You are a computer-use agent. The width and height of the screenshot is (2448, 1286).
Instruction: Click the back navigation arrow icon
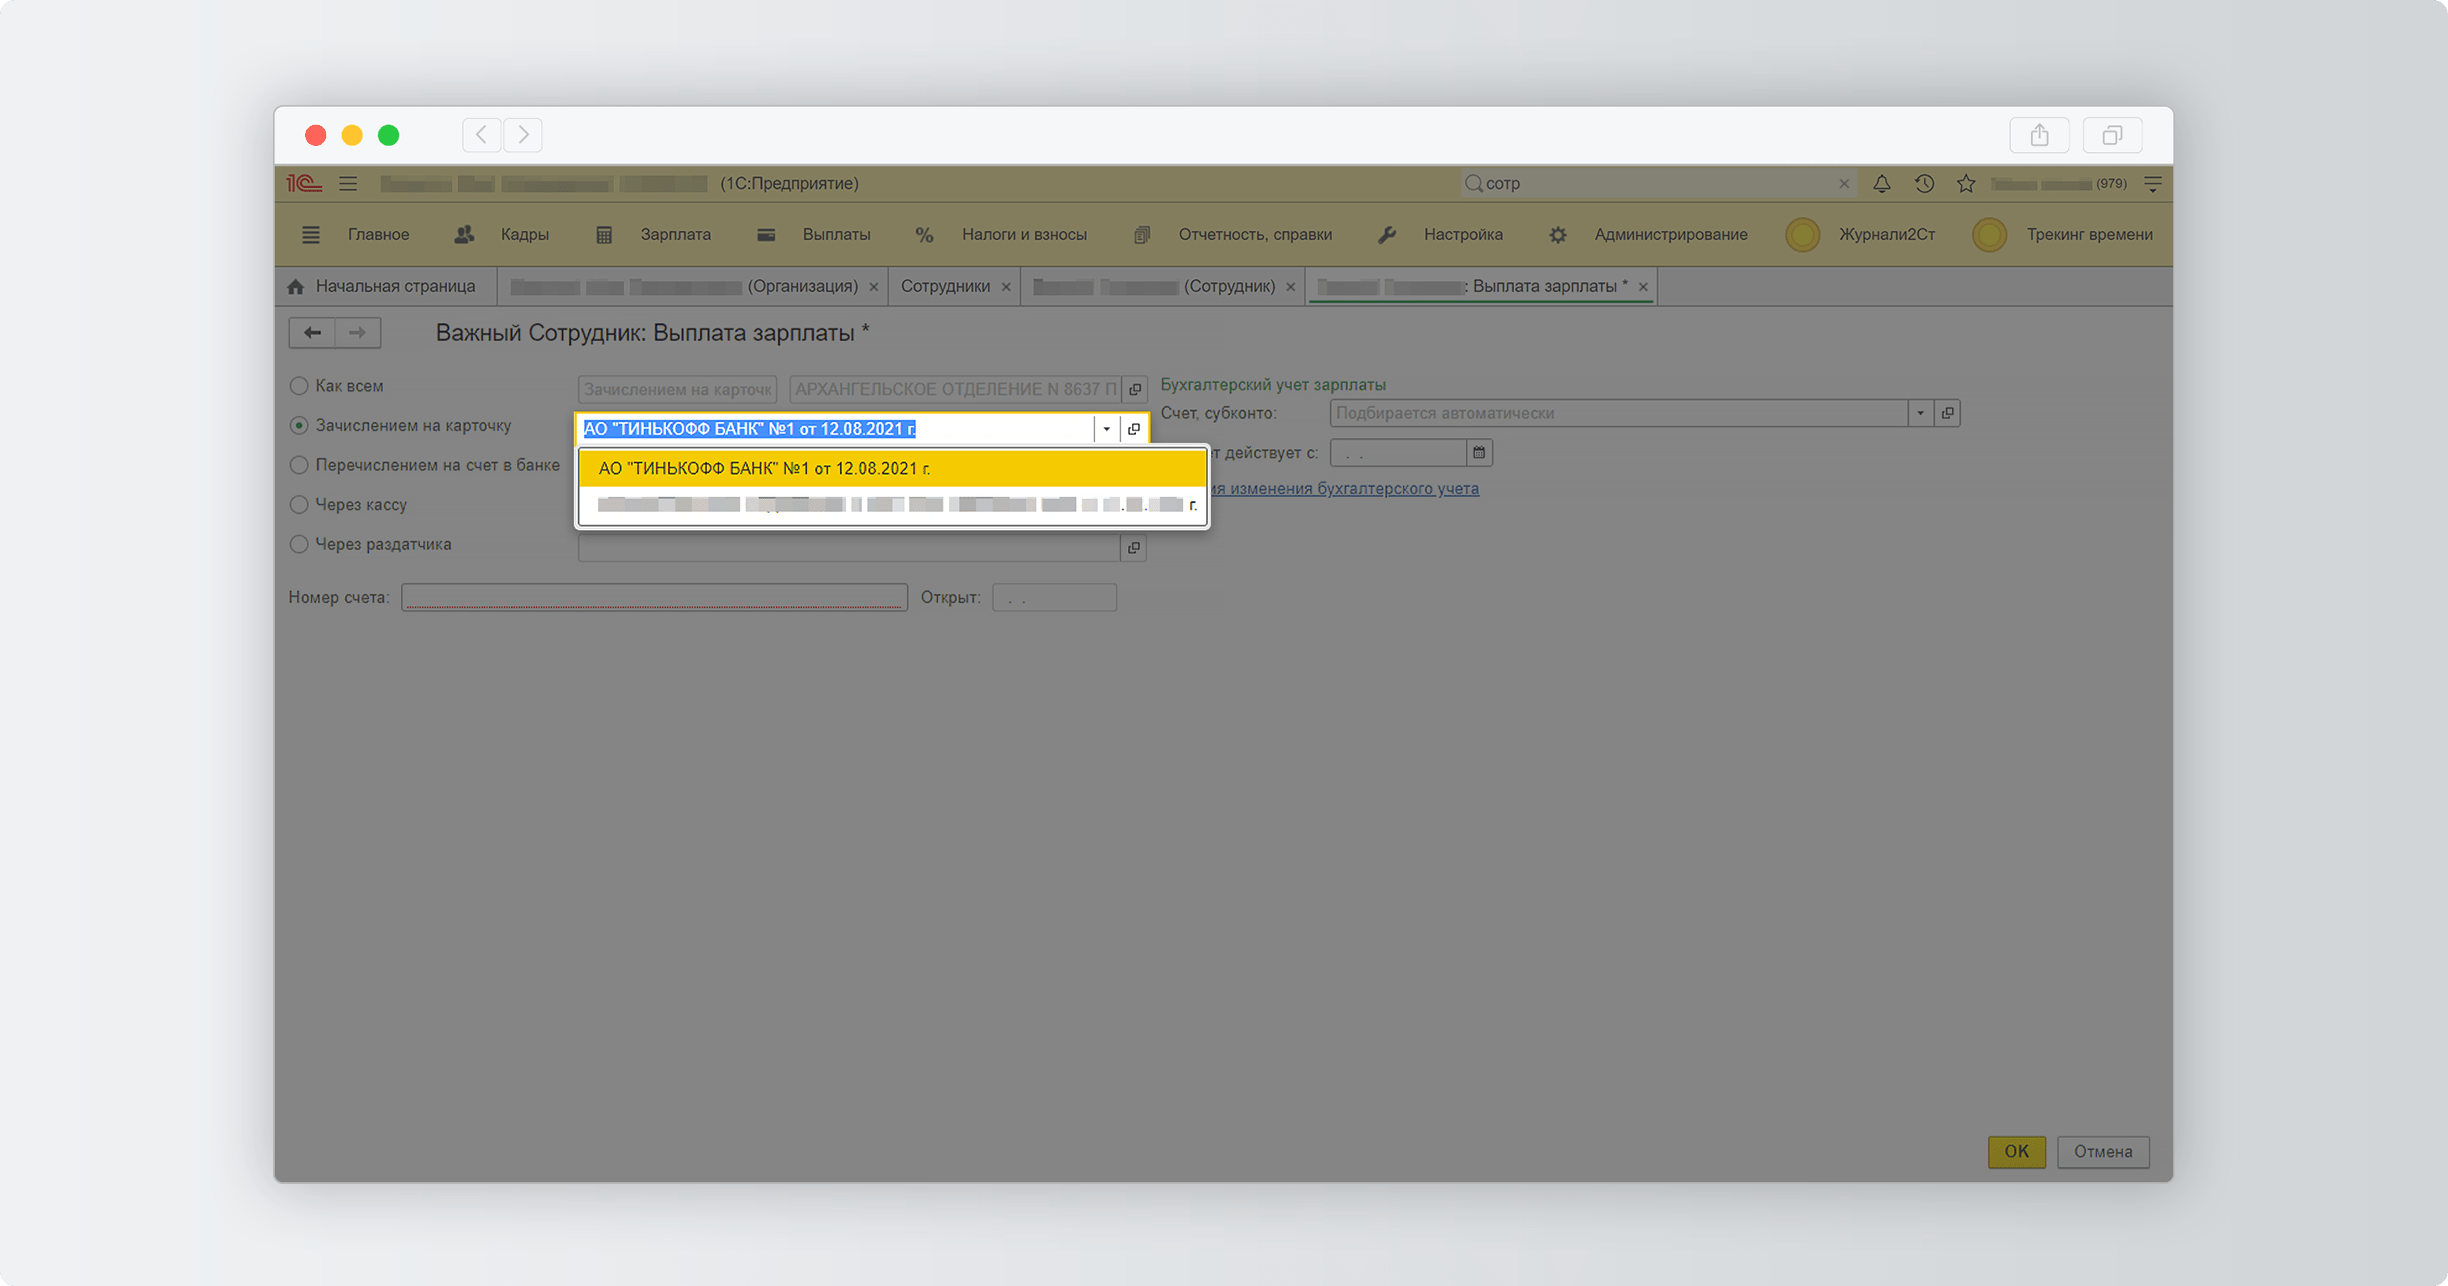tap(312, 334)
